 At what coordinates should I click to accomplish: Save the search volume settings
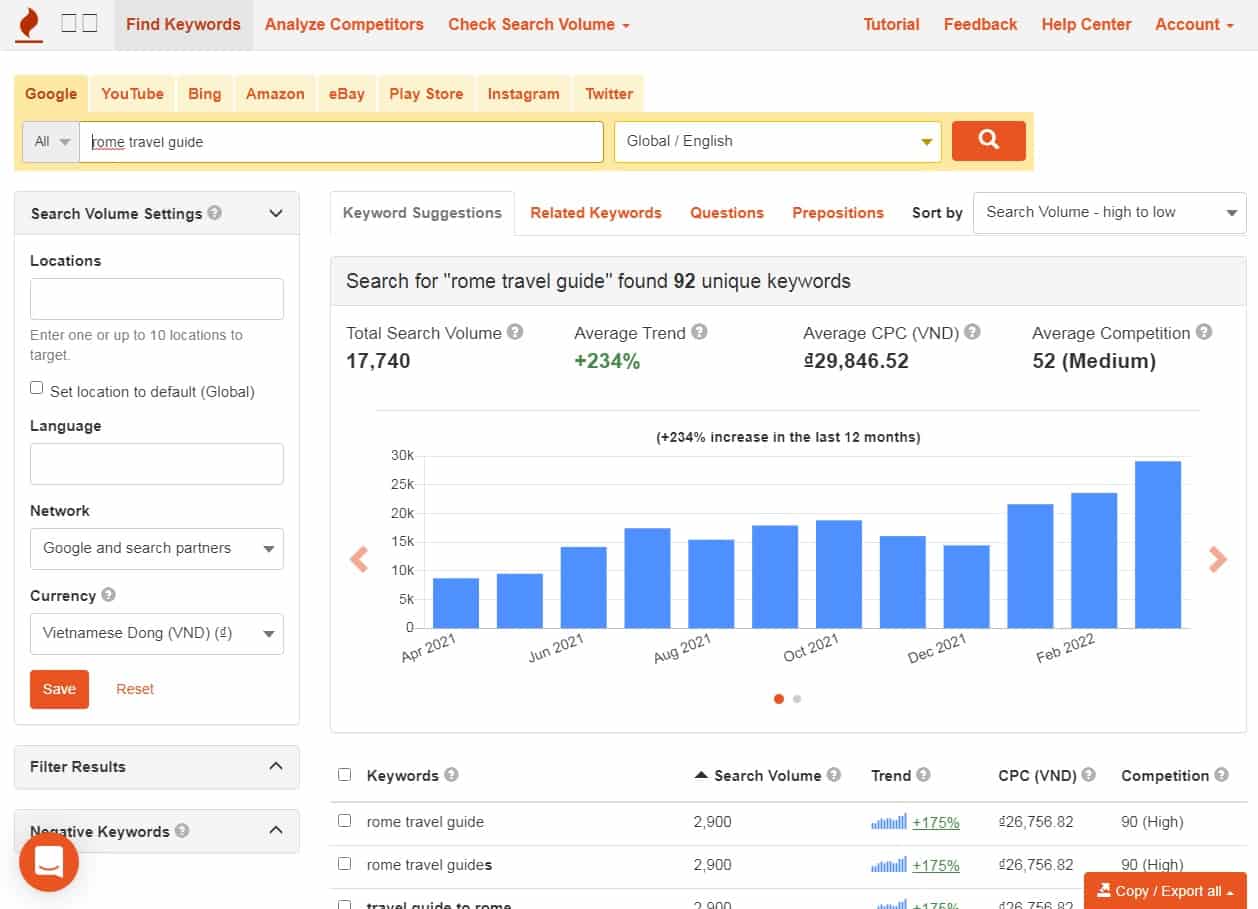[x=59, y=689]
